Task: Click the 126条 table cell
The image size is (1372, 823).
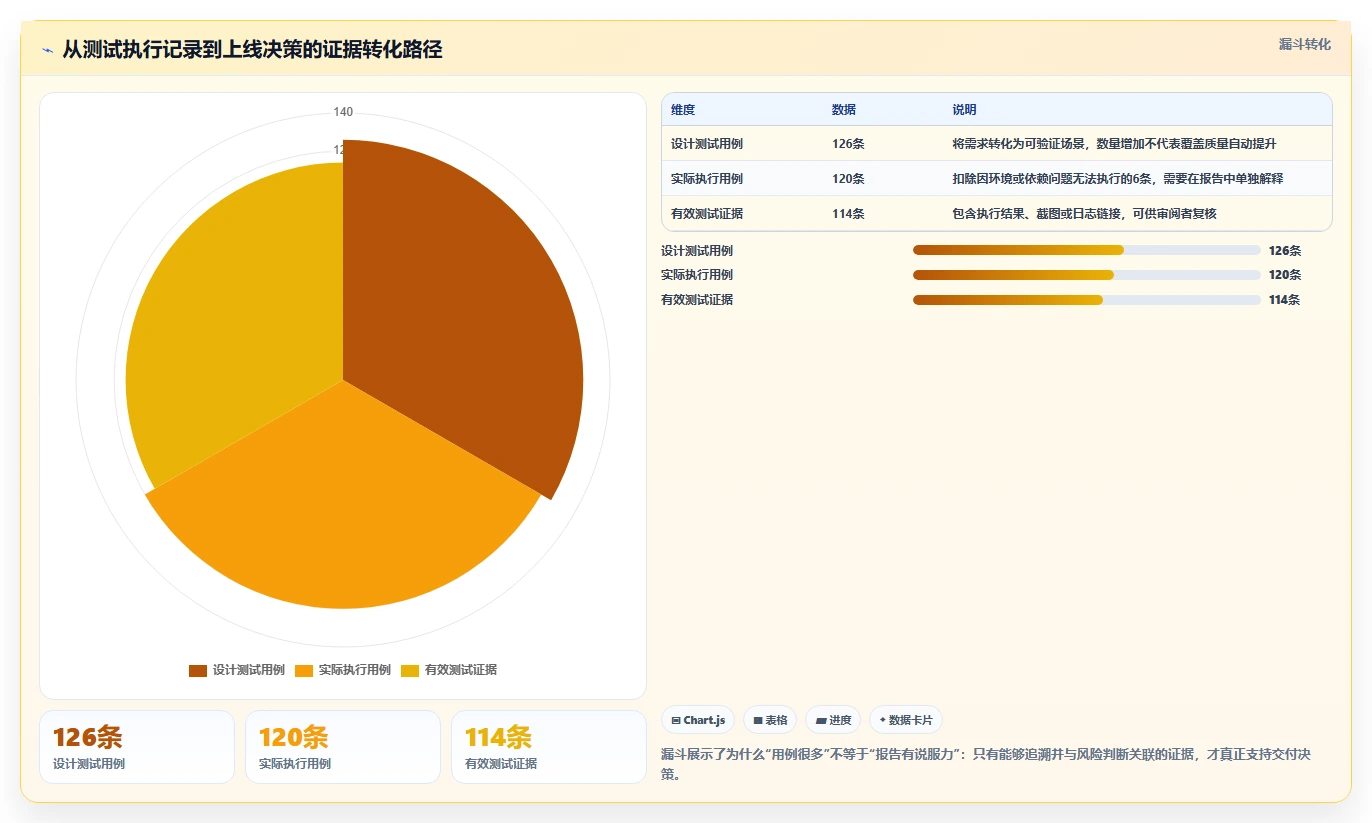Action: tap(848, 144)
